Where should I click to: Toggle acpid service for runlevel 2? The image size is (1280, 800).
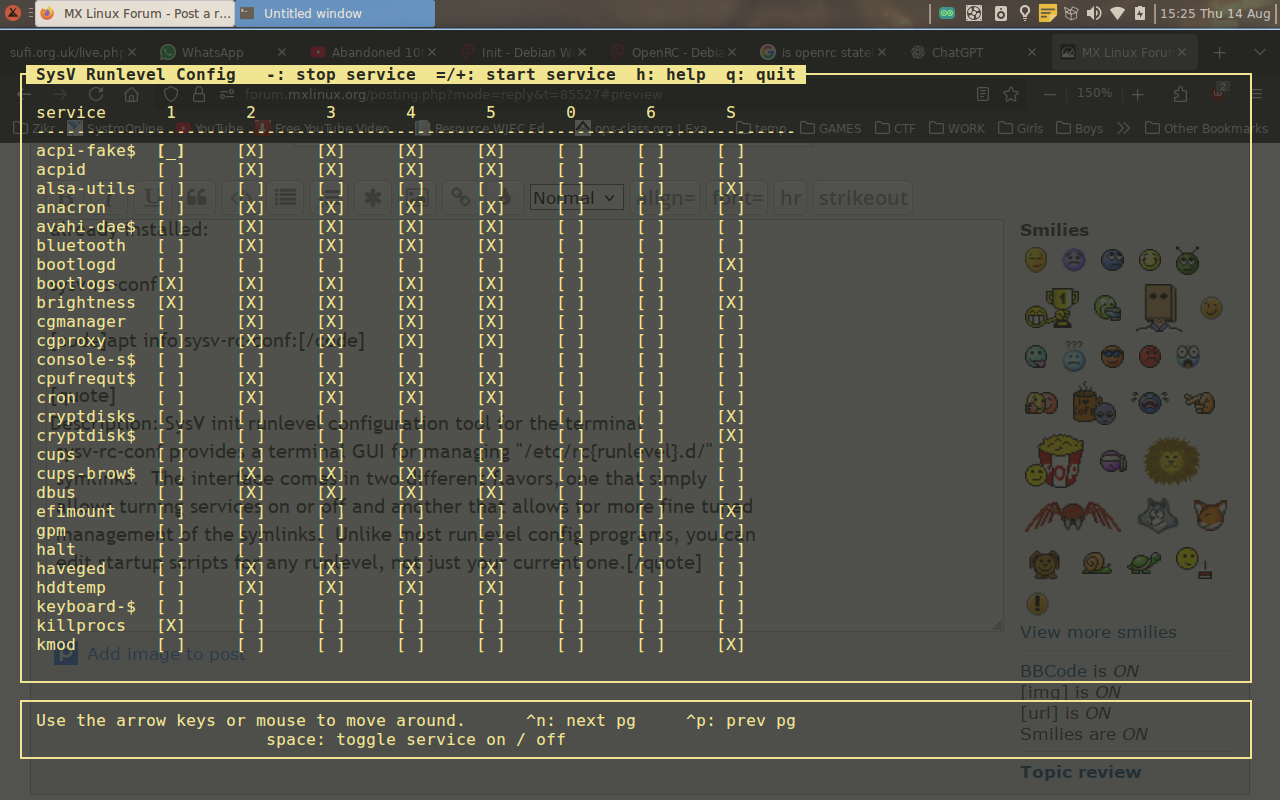[251, 169]
